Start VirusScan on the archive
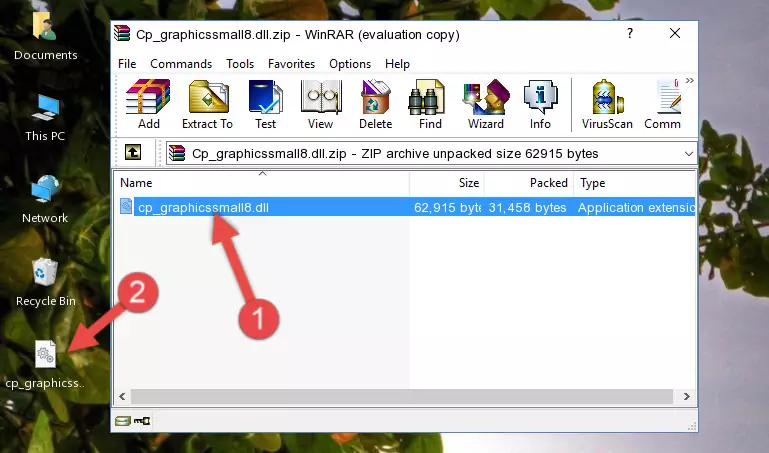The width and height of the screenshot is (769, 453). pyautogui.click(x=607, y=104)
